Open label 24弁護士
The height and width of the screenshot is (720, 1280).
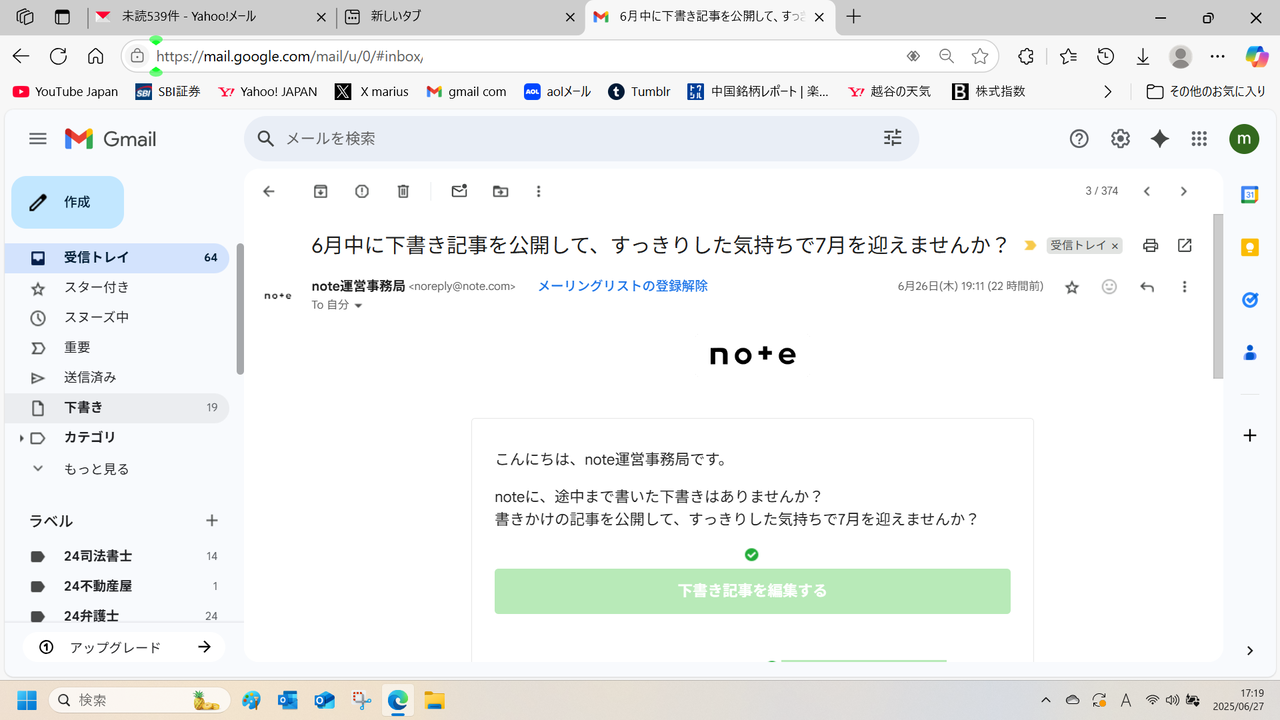coord(117,616)
